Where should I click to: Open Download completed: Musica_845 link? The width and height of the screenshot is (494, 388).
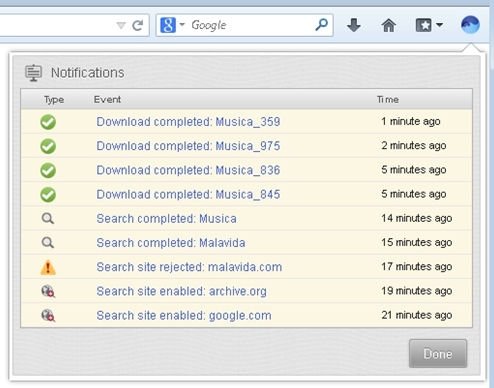tap(188, 194)
